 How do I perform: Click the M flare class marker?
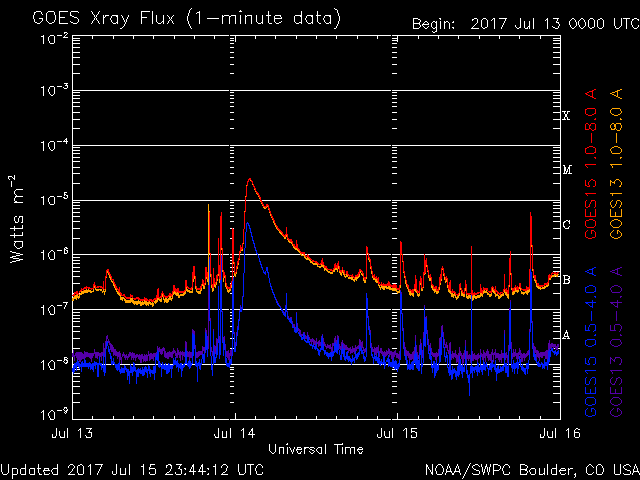click(567, 170)
